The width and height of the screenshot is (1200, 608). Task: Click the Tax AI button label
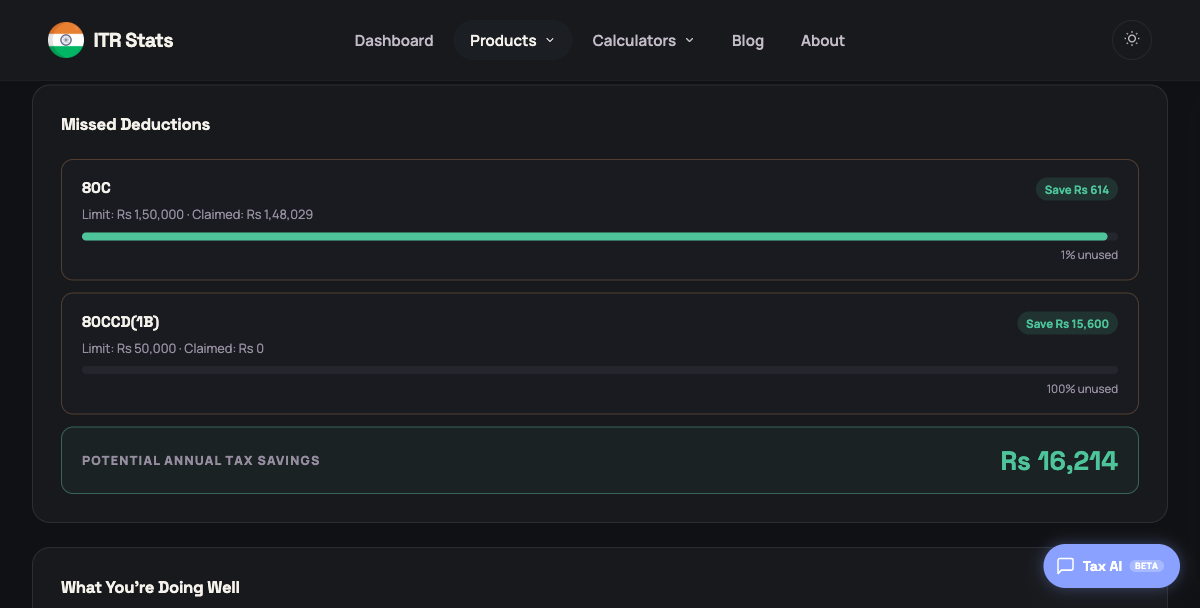(1102, 566)
